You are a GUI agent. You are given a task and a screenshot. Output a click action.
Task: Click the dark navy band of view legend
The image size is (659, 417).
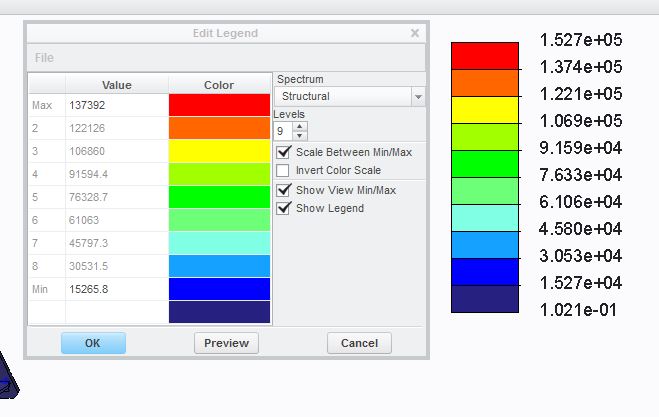point(485,299)
